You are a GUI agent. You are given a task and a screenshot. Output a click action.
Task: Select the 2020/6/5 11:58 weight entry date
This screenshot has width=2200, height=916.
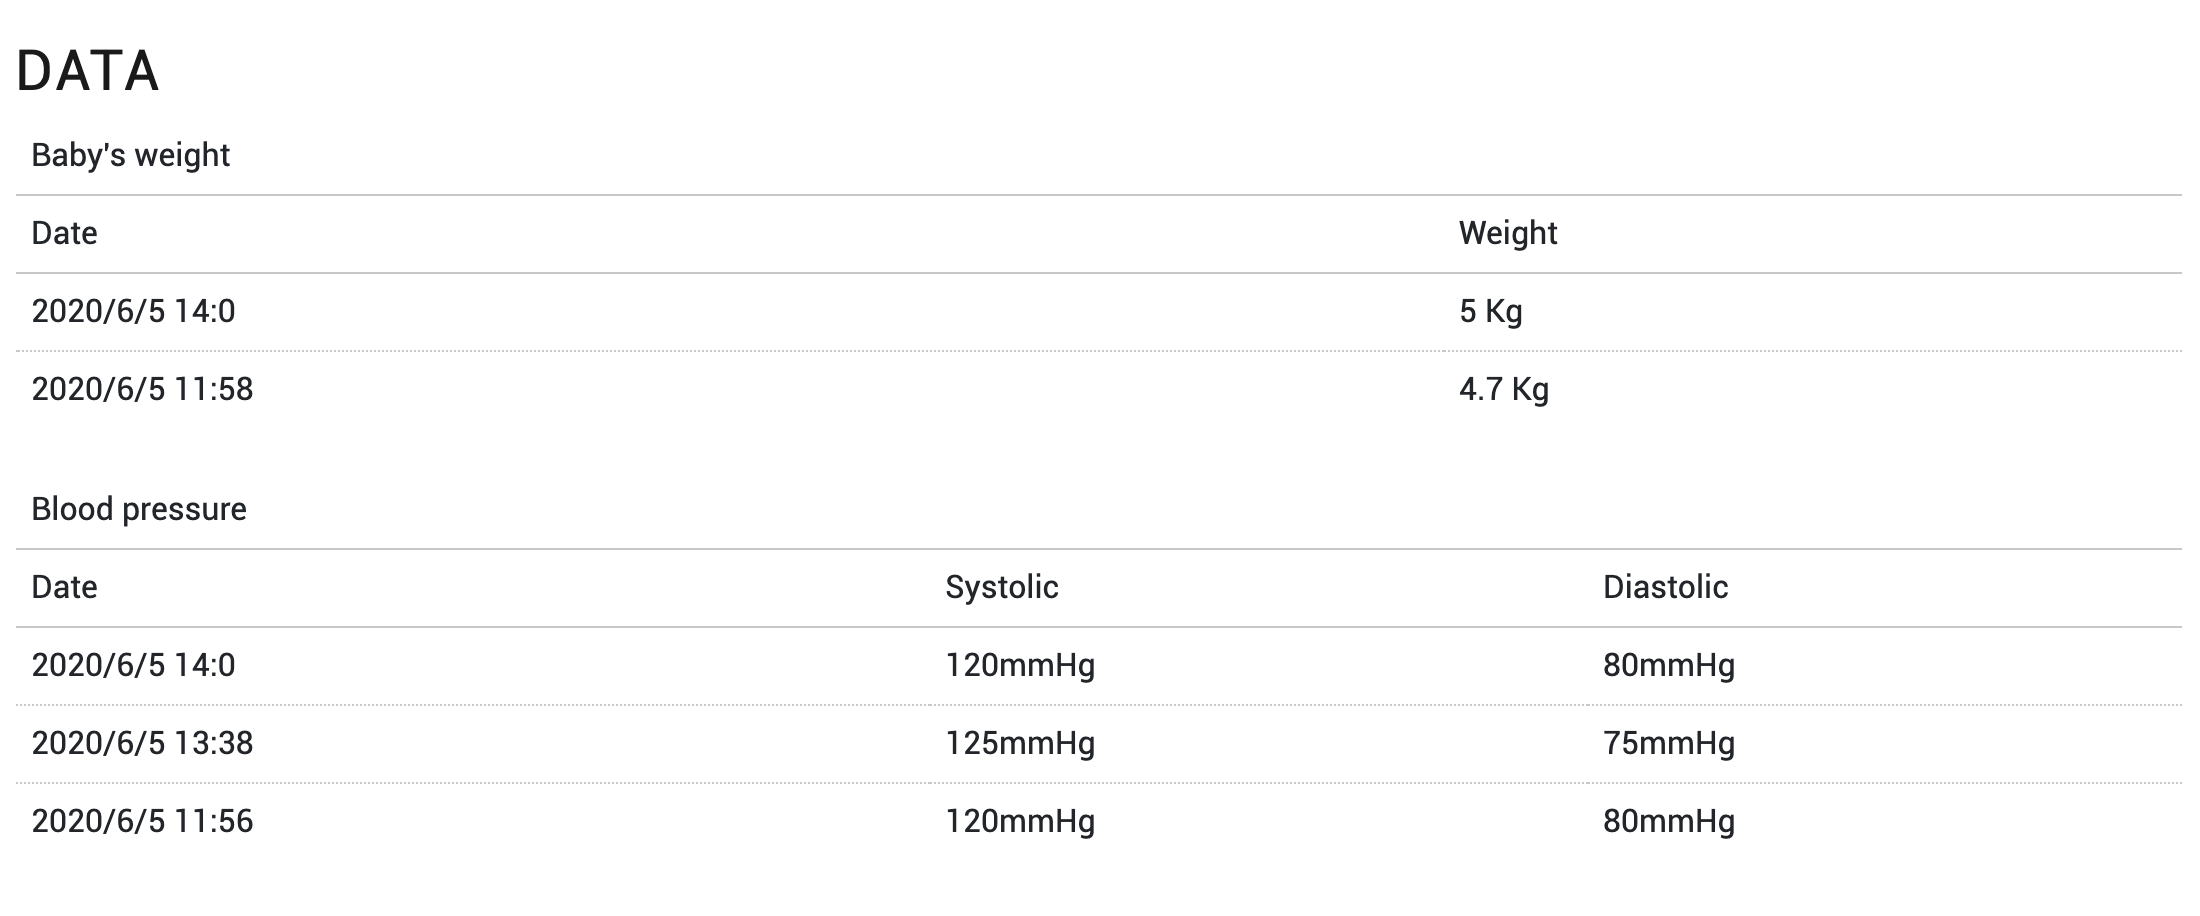(142, 389)
